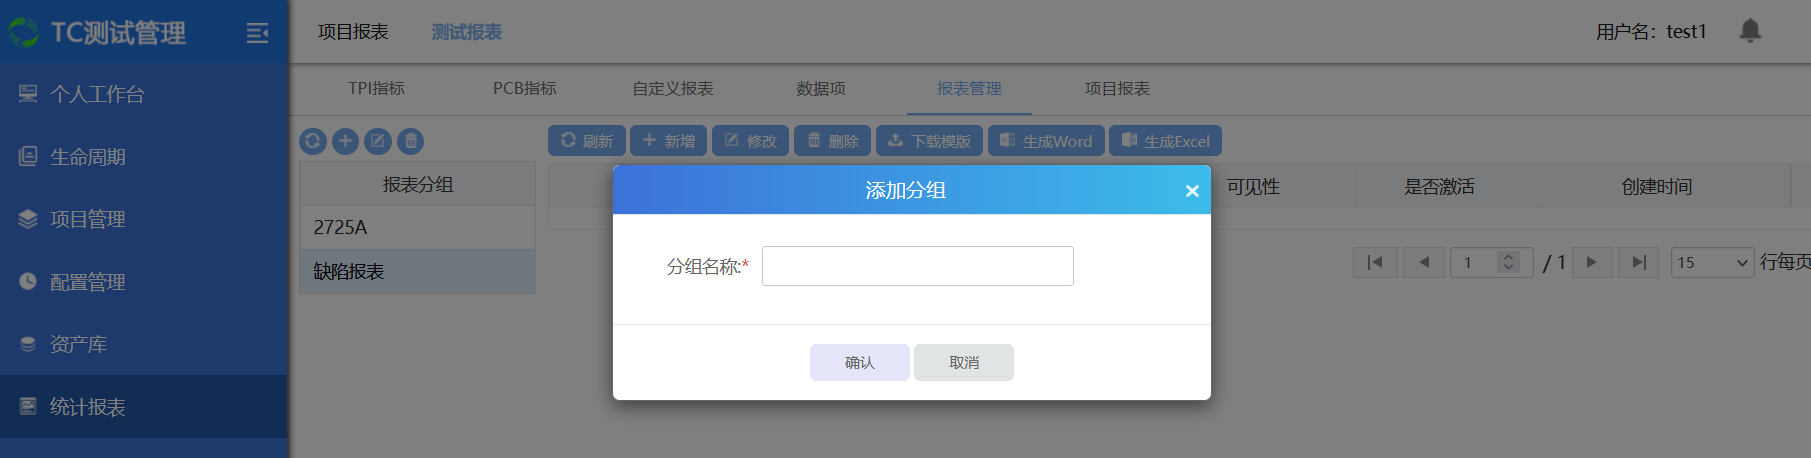
Task: Click the 新增 toolbar button
Action: pyautogui.click(x=669, y=141)
